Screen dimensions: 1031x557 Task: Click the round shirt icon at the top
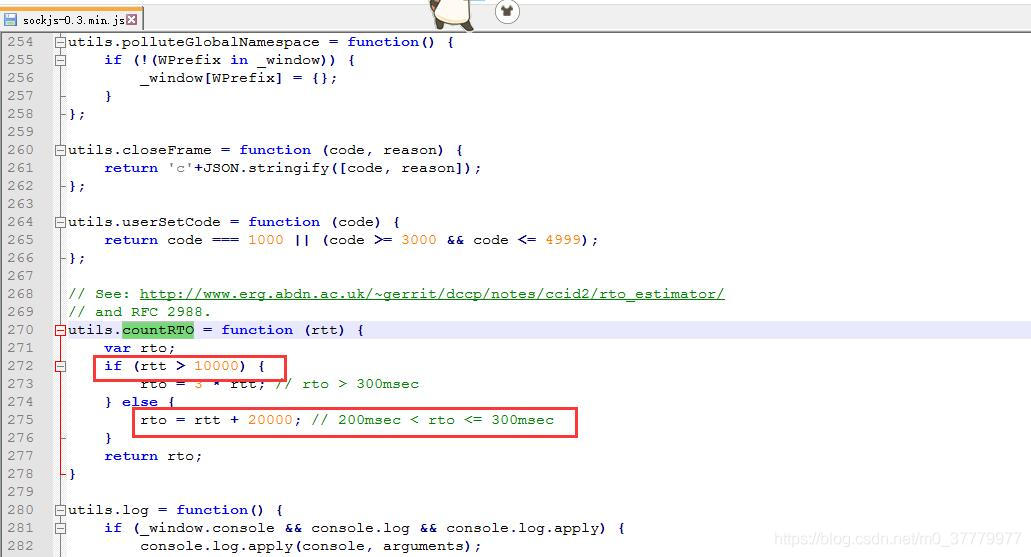click(x=507, y=11)
